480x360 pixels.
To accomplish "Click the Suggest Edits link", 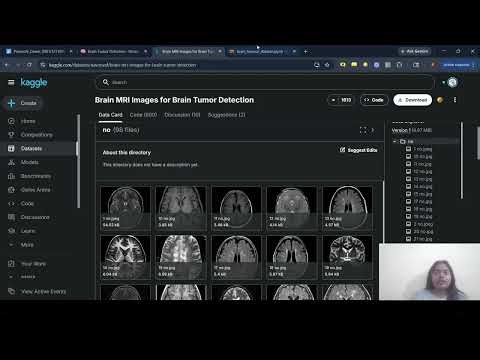I will 359,150.
